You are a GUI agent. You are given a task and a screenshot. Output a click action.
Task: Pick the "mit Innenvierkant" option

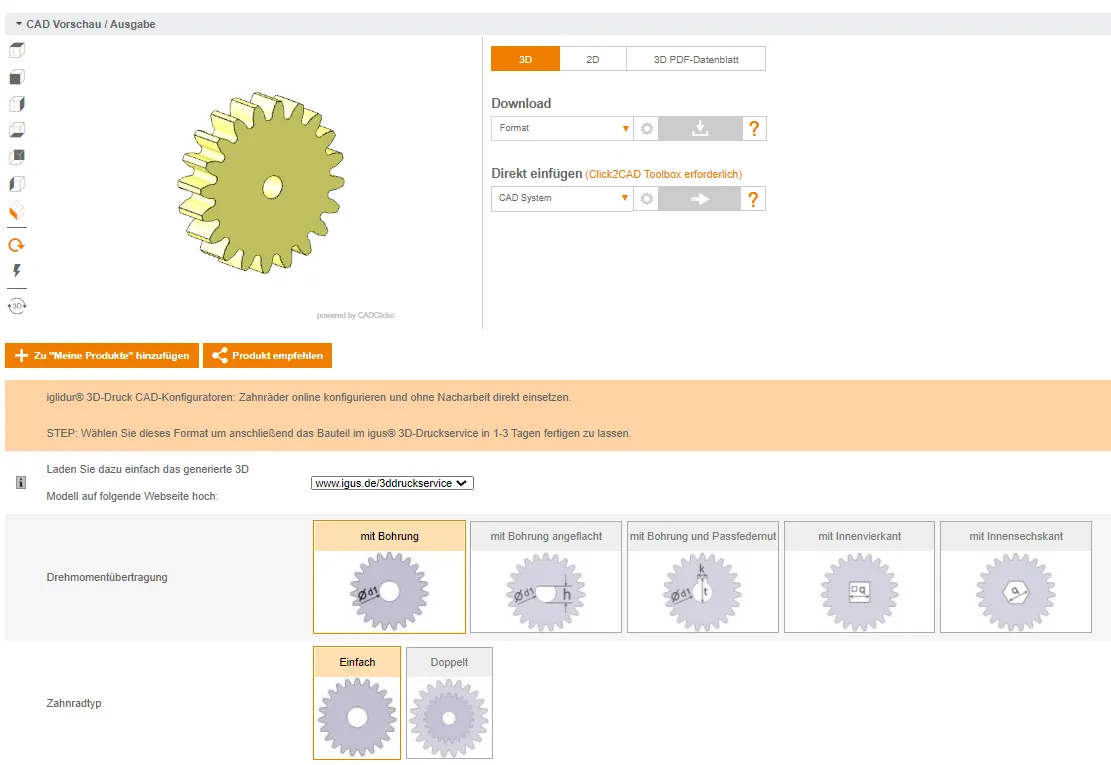(x=859, y=577)
